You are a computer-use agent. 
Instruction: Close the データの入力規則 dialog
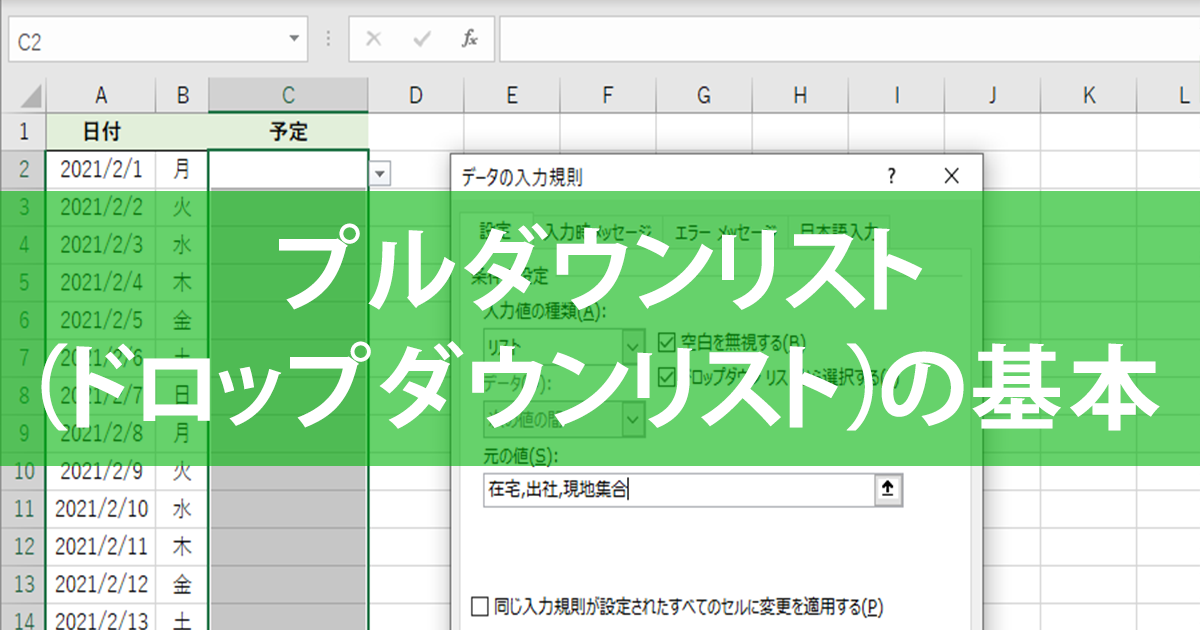951,177
